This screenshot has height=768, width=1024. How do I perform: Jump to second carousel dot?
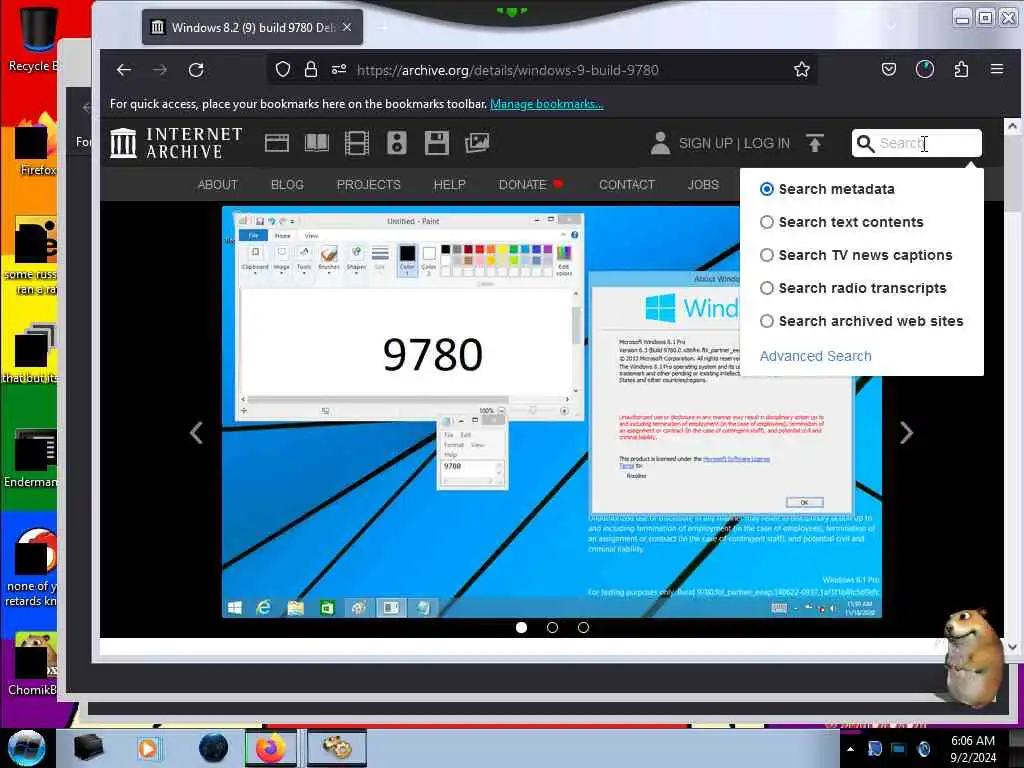pos(552,628)
